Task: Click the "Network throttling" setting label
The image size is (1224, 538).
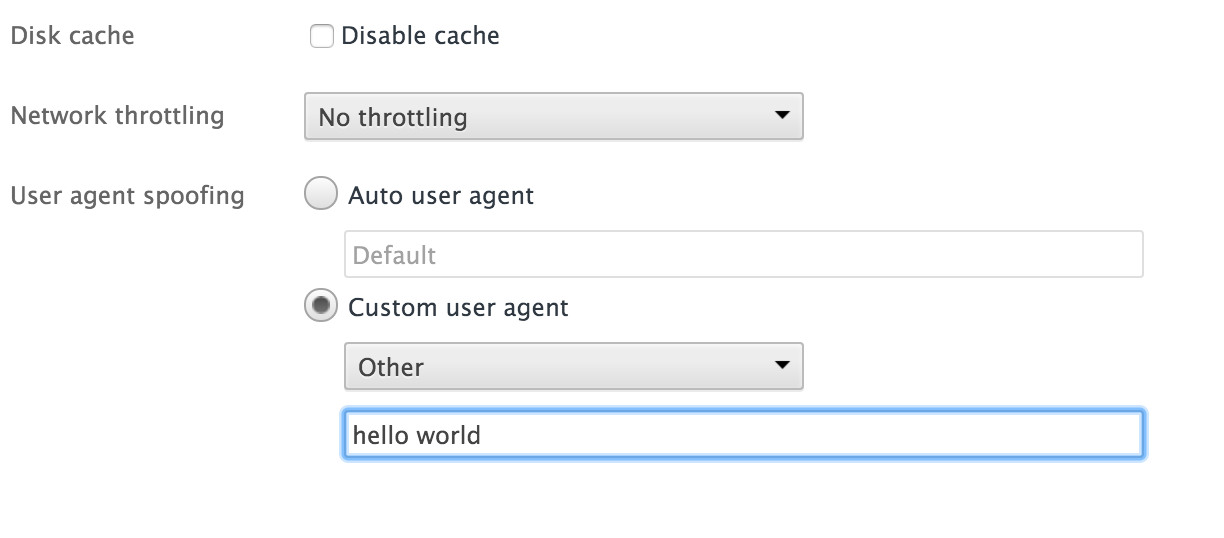Action: [x=117, y=115]
